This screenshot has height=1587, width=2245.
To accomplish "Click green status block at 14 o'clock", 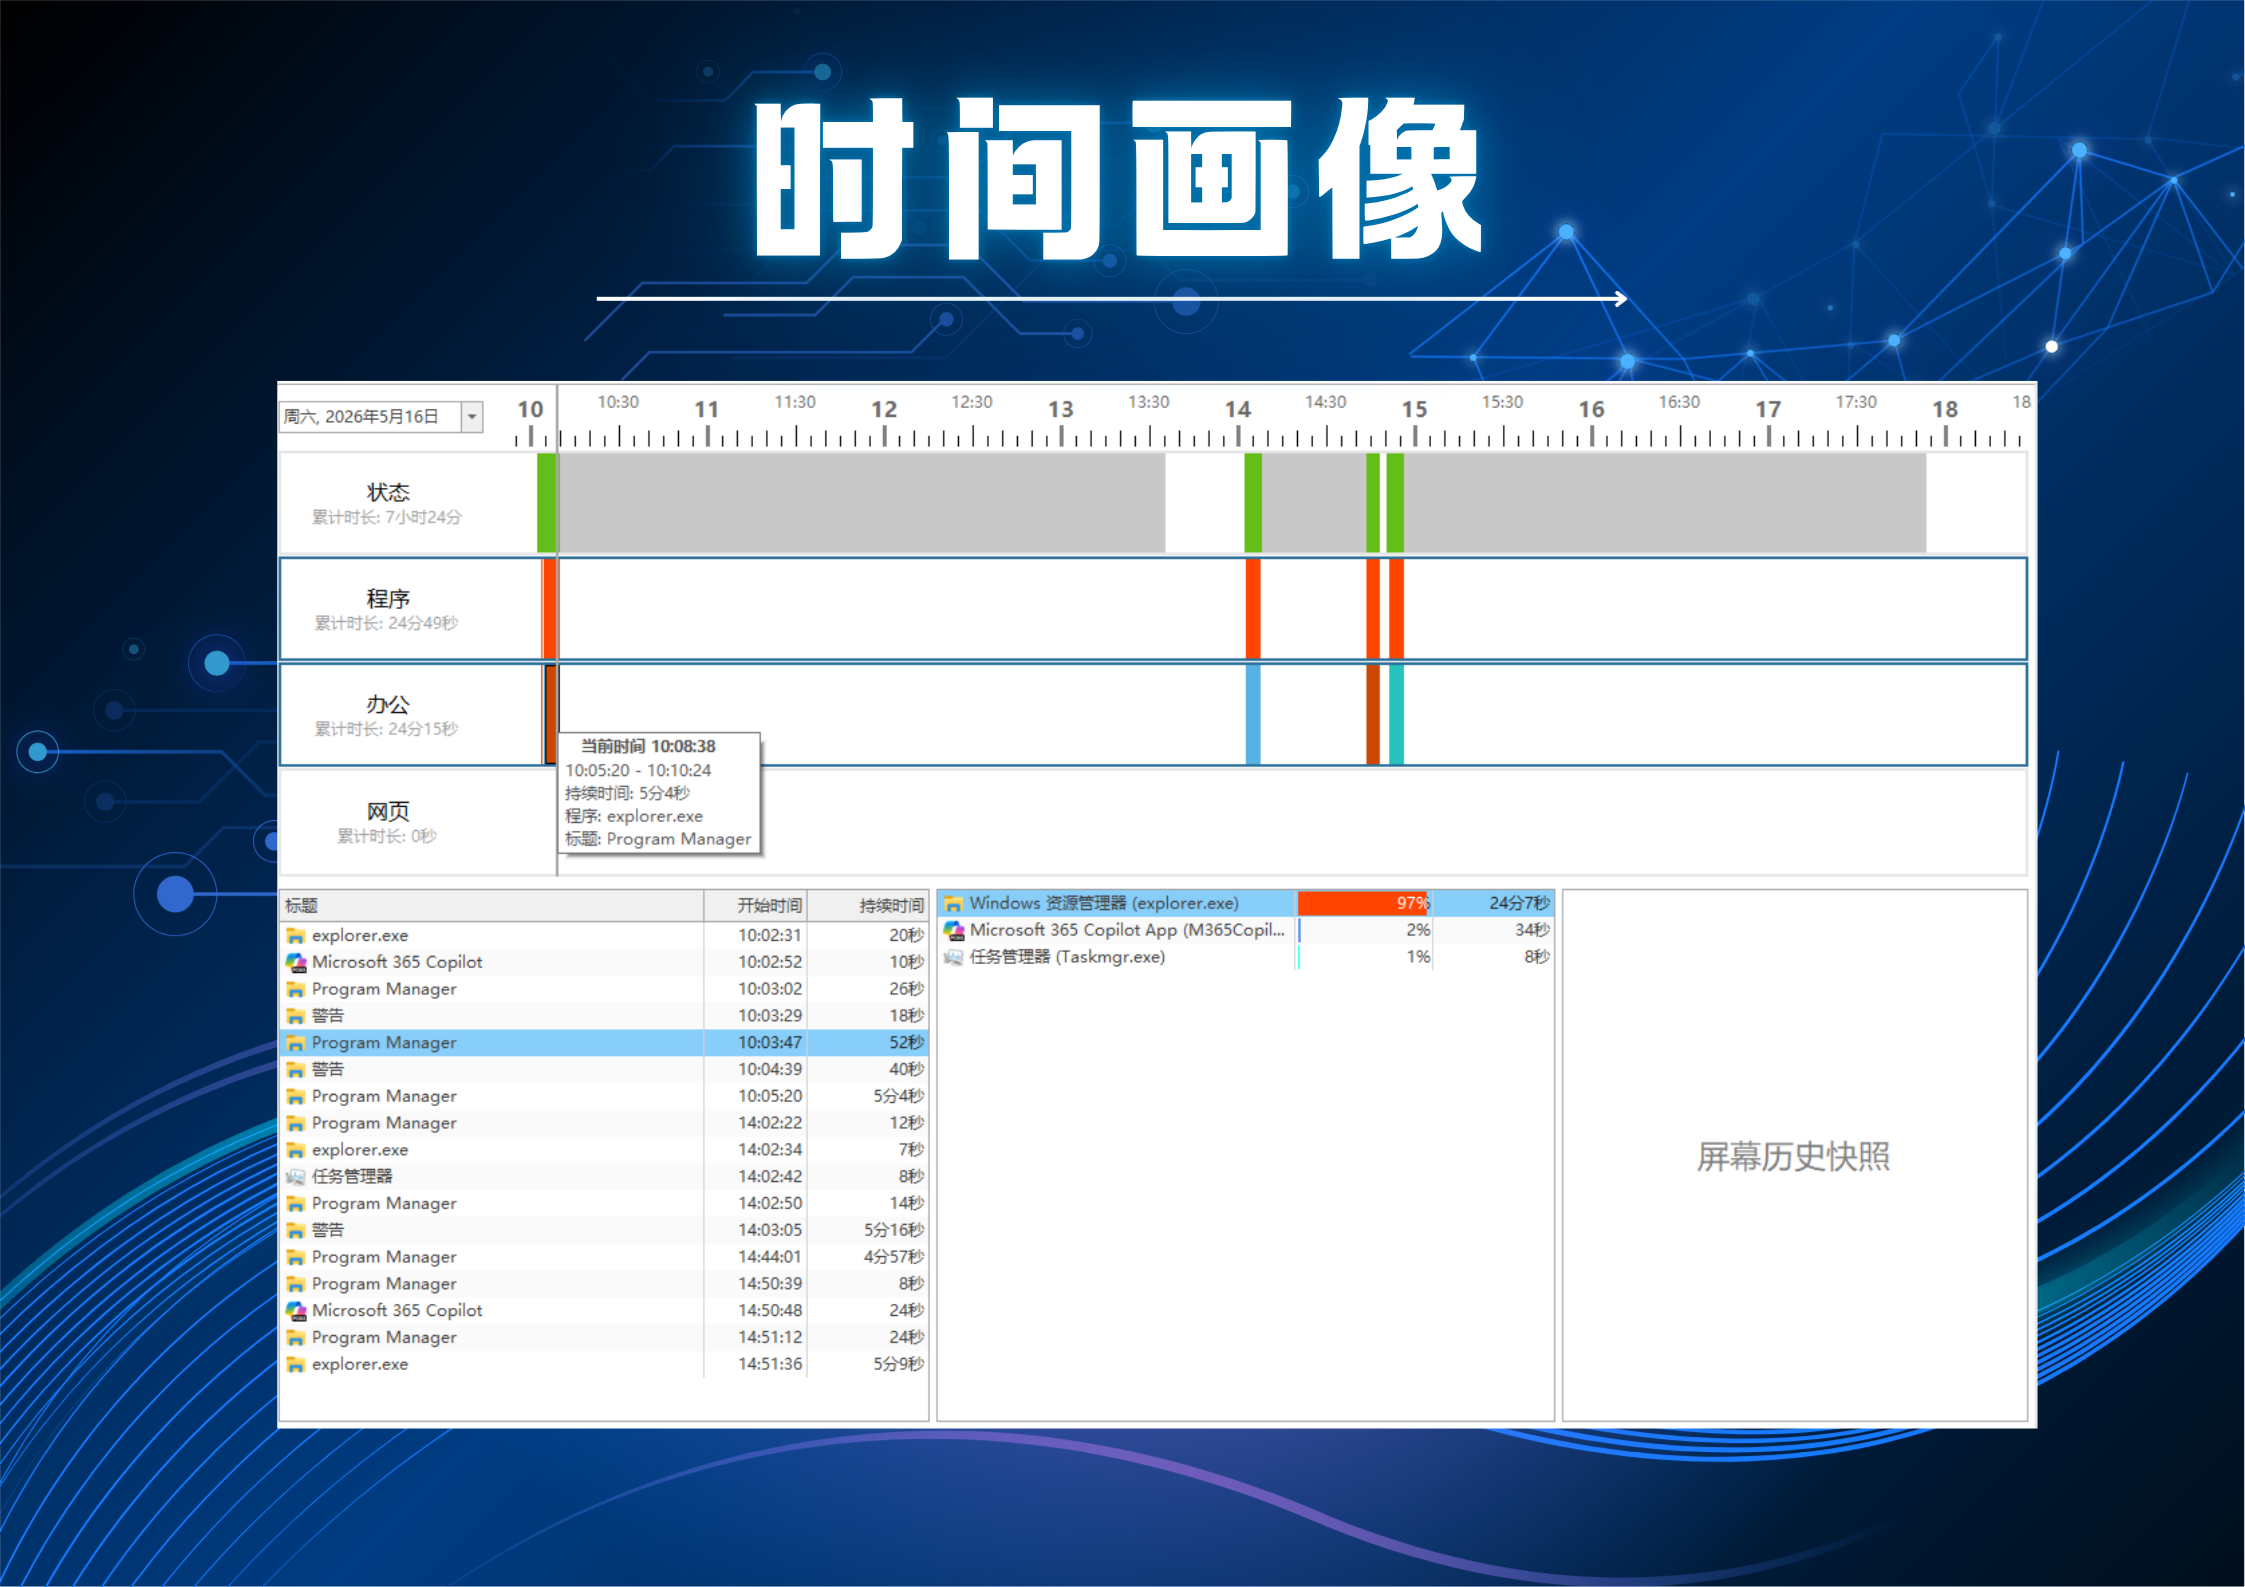I will coord(1253,503).
